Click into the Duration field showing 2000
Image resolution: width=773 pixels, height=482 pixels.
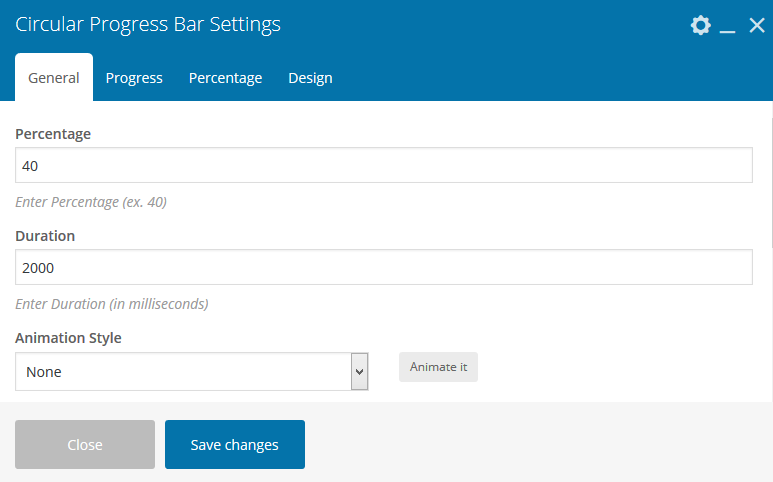(383, 268)
